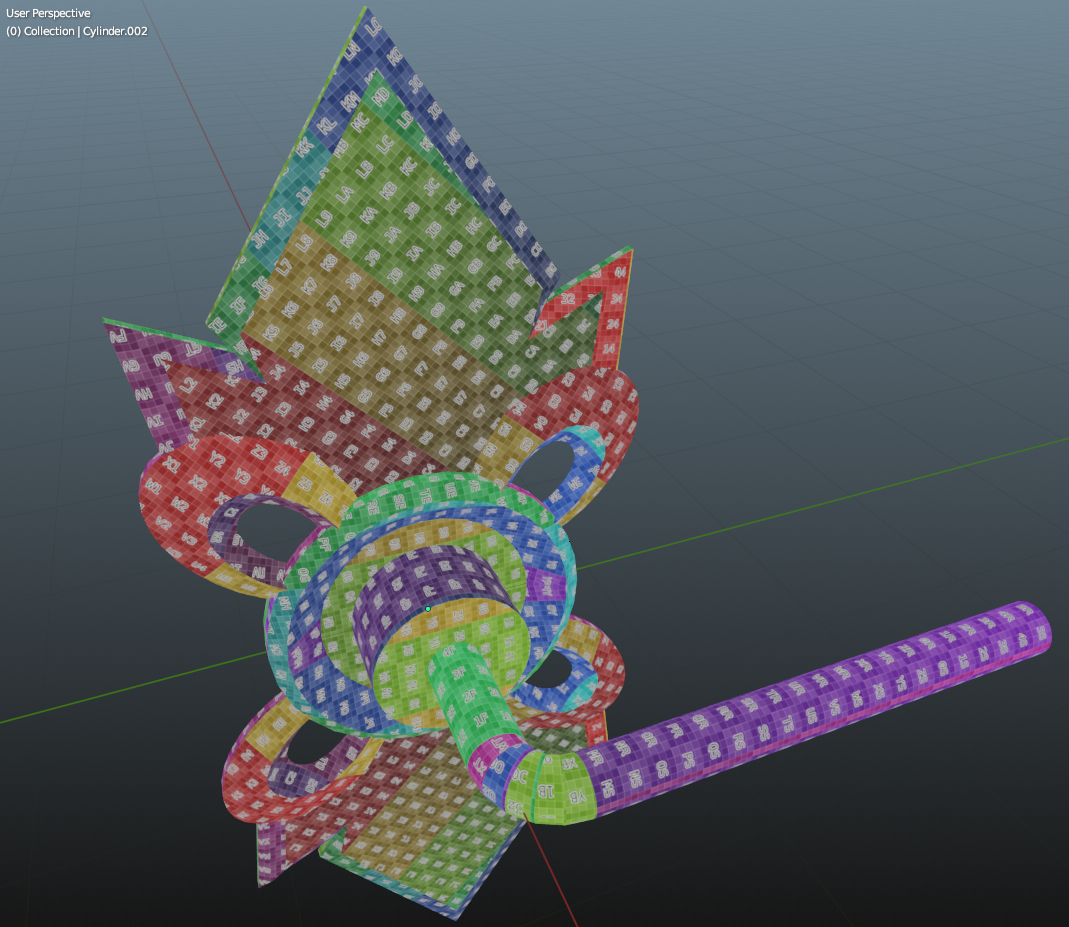The width and height of the screenshot is (1069, 927).
Task: Click the yellow-green elbow joint tile labeled 1B
Action: pyautogui.click(x=547, y=793)
